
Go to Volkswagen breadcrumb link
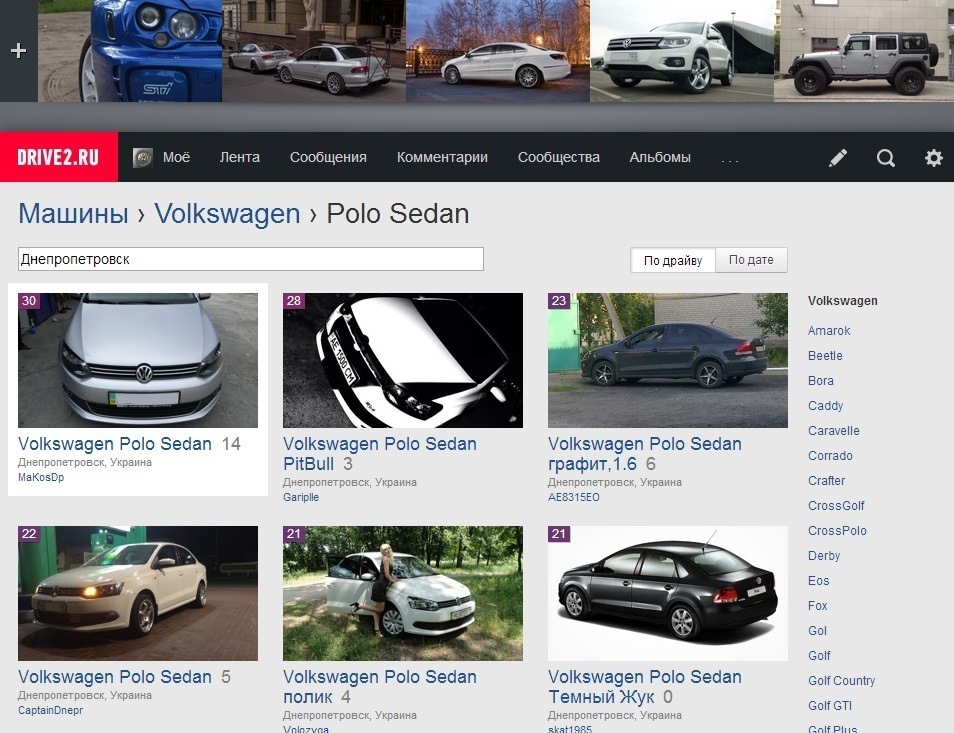coord(227,214)
